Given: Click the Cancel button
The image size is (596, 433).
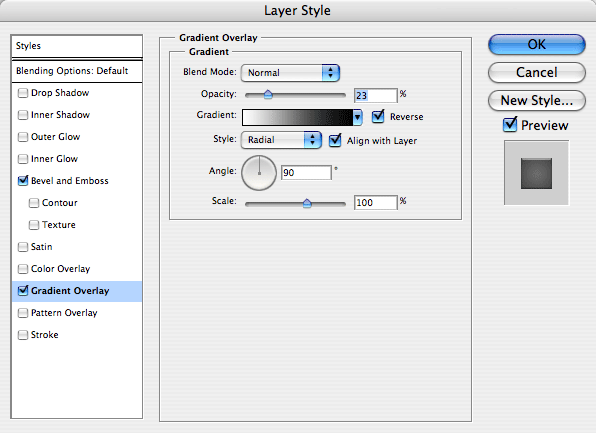Looking at the screenshot, I should (537, 72).
